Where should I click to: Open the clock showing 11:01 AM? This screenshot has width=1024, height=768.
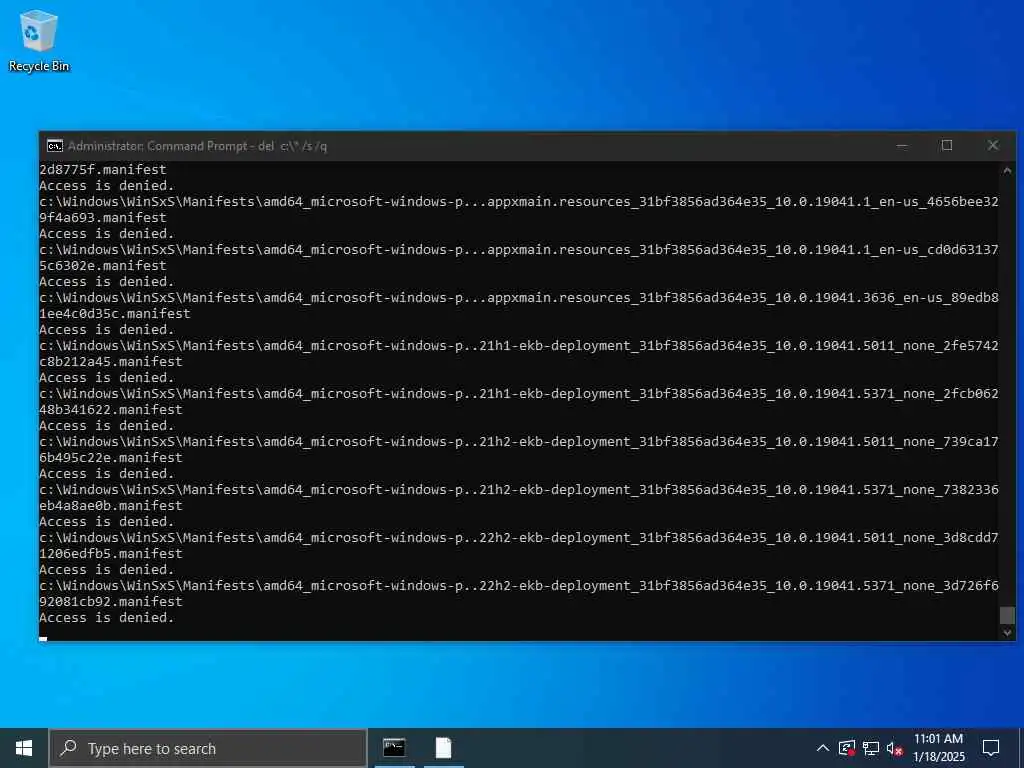click(938, 748)
